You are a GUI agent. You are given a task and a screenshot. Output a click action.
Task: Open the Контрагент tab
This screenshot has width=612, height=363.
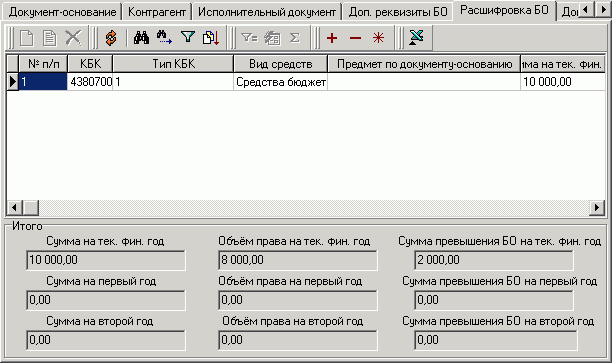point(157,12)
